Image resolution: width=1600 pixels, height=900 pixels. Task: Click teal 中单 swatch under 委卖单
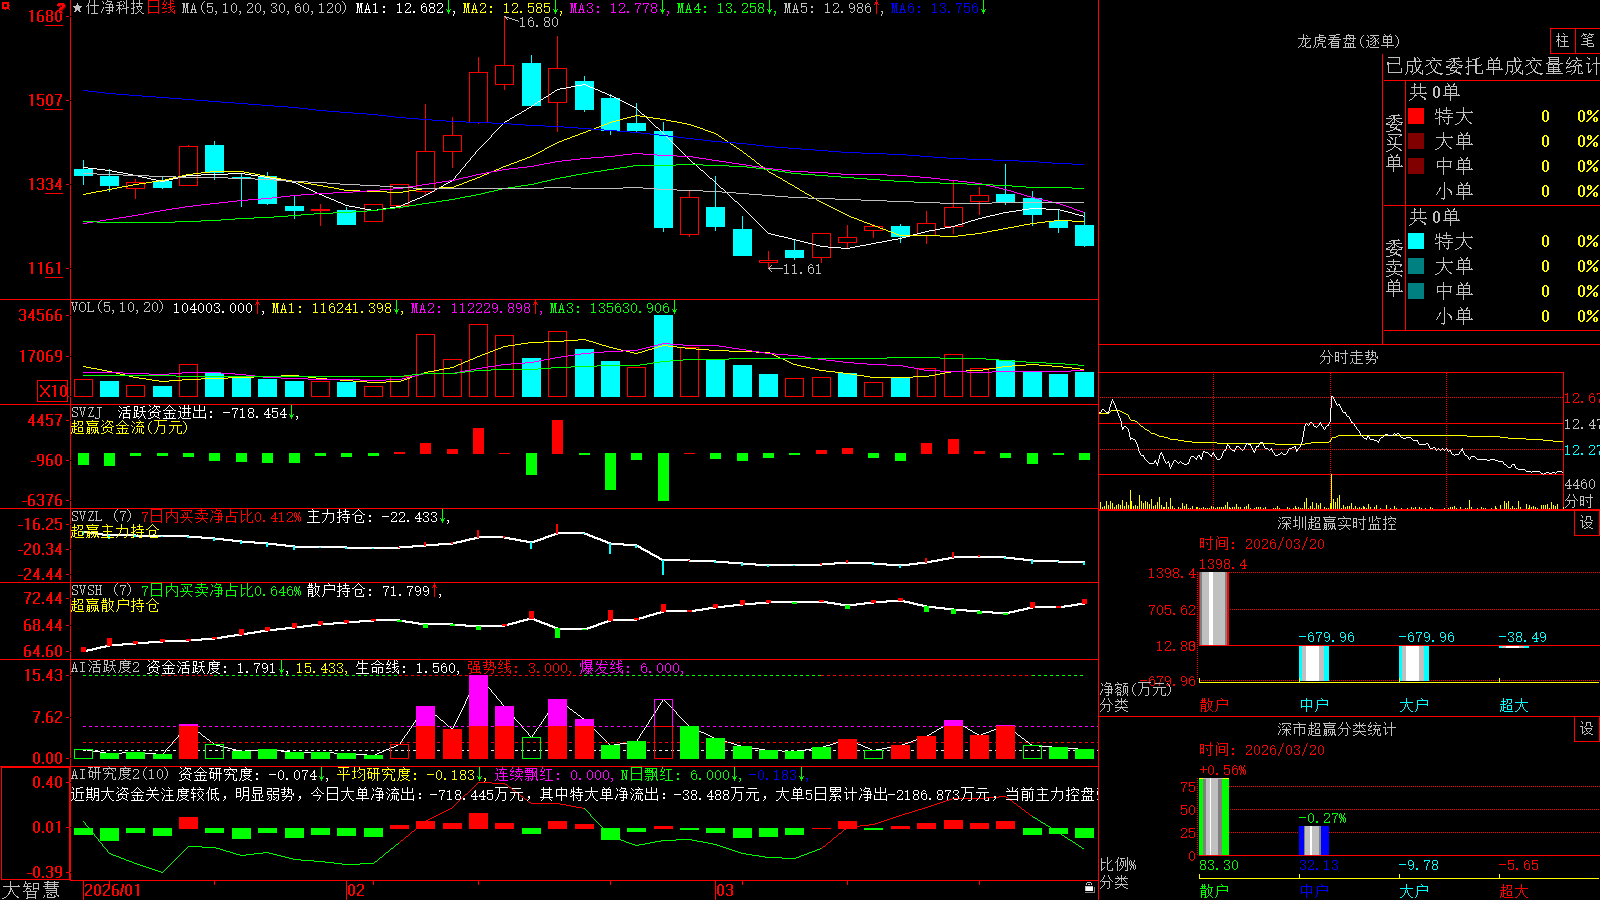1416,291
